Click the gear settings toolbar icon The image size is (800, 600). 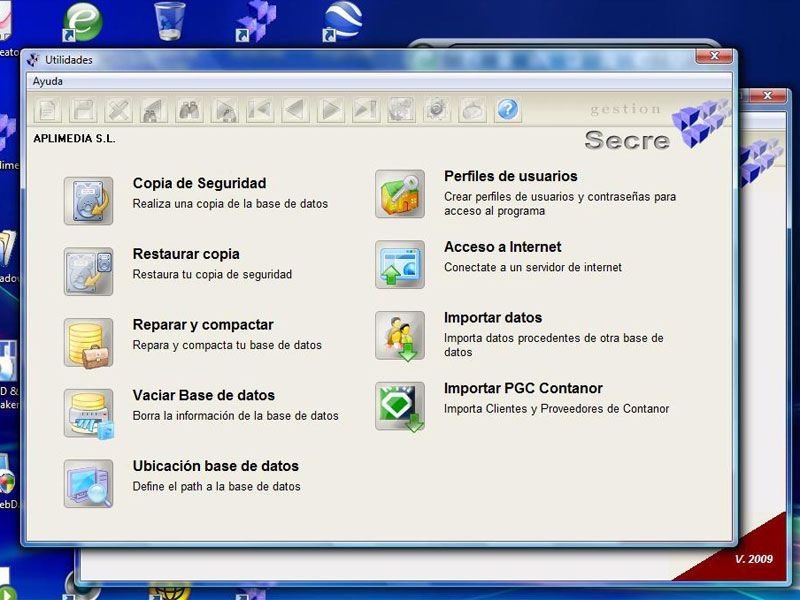[437, 110]
